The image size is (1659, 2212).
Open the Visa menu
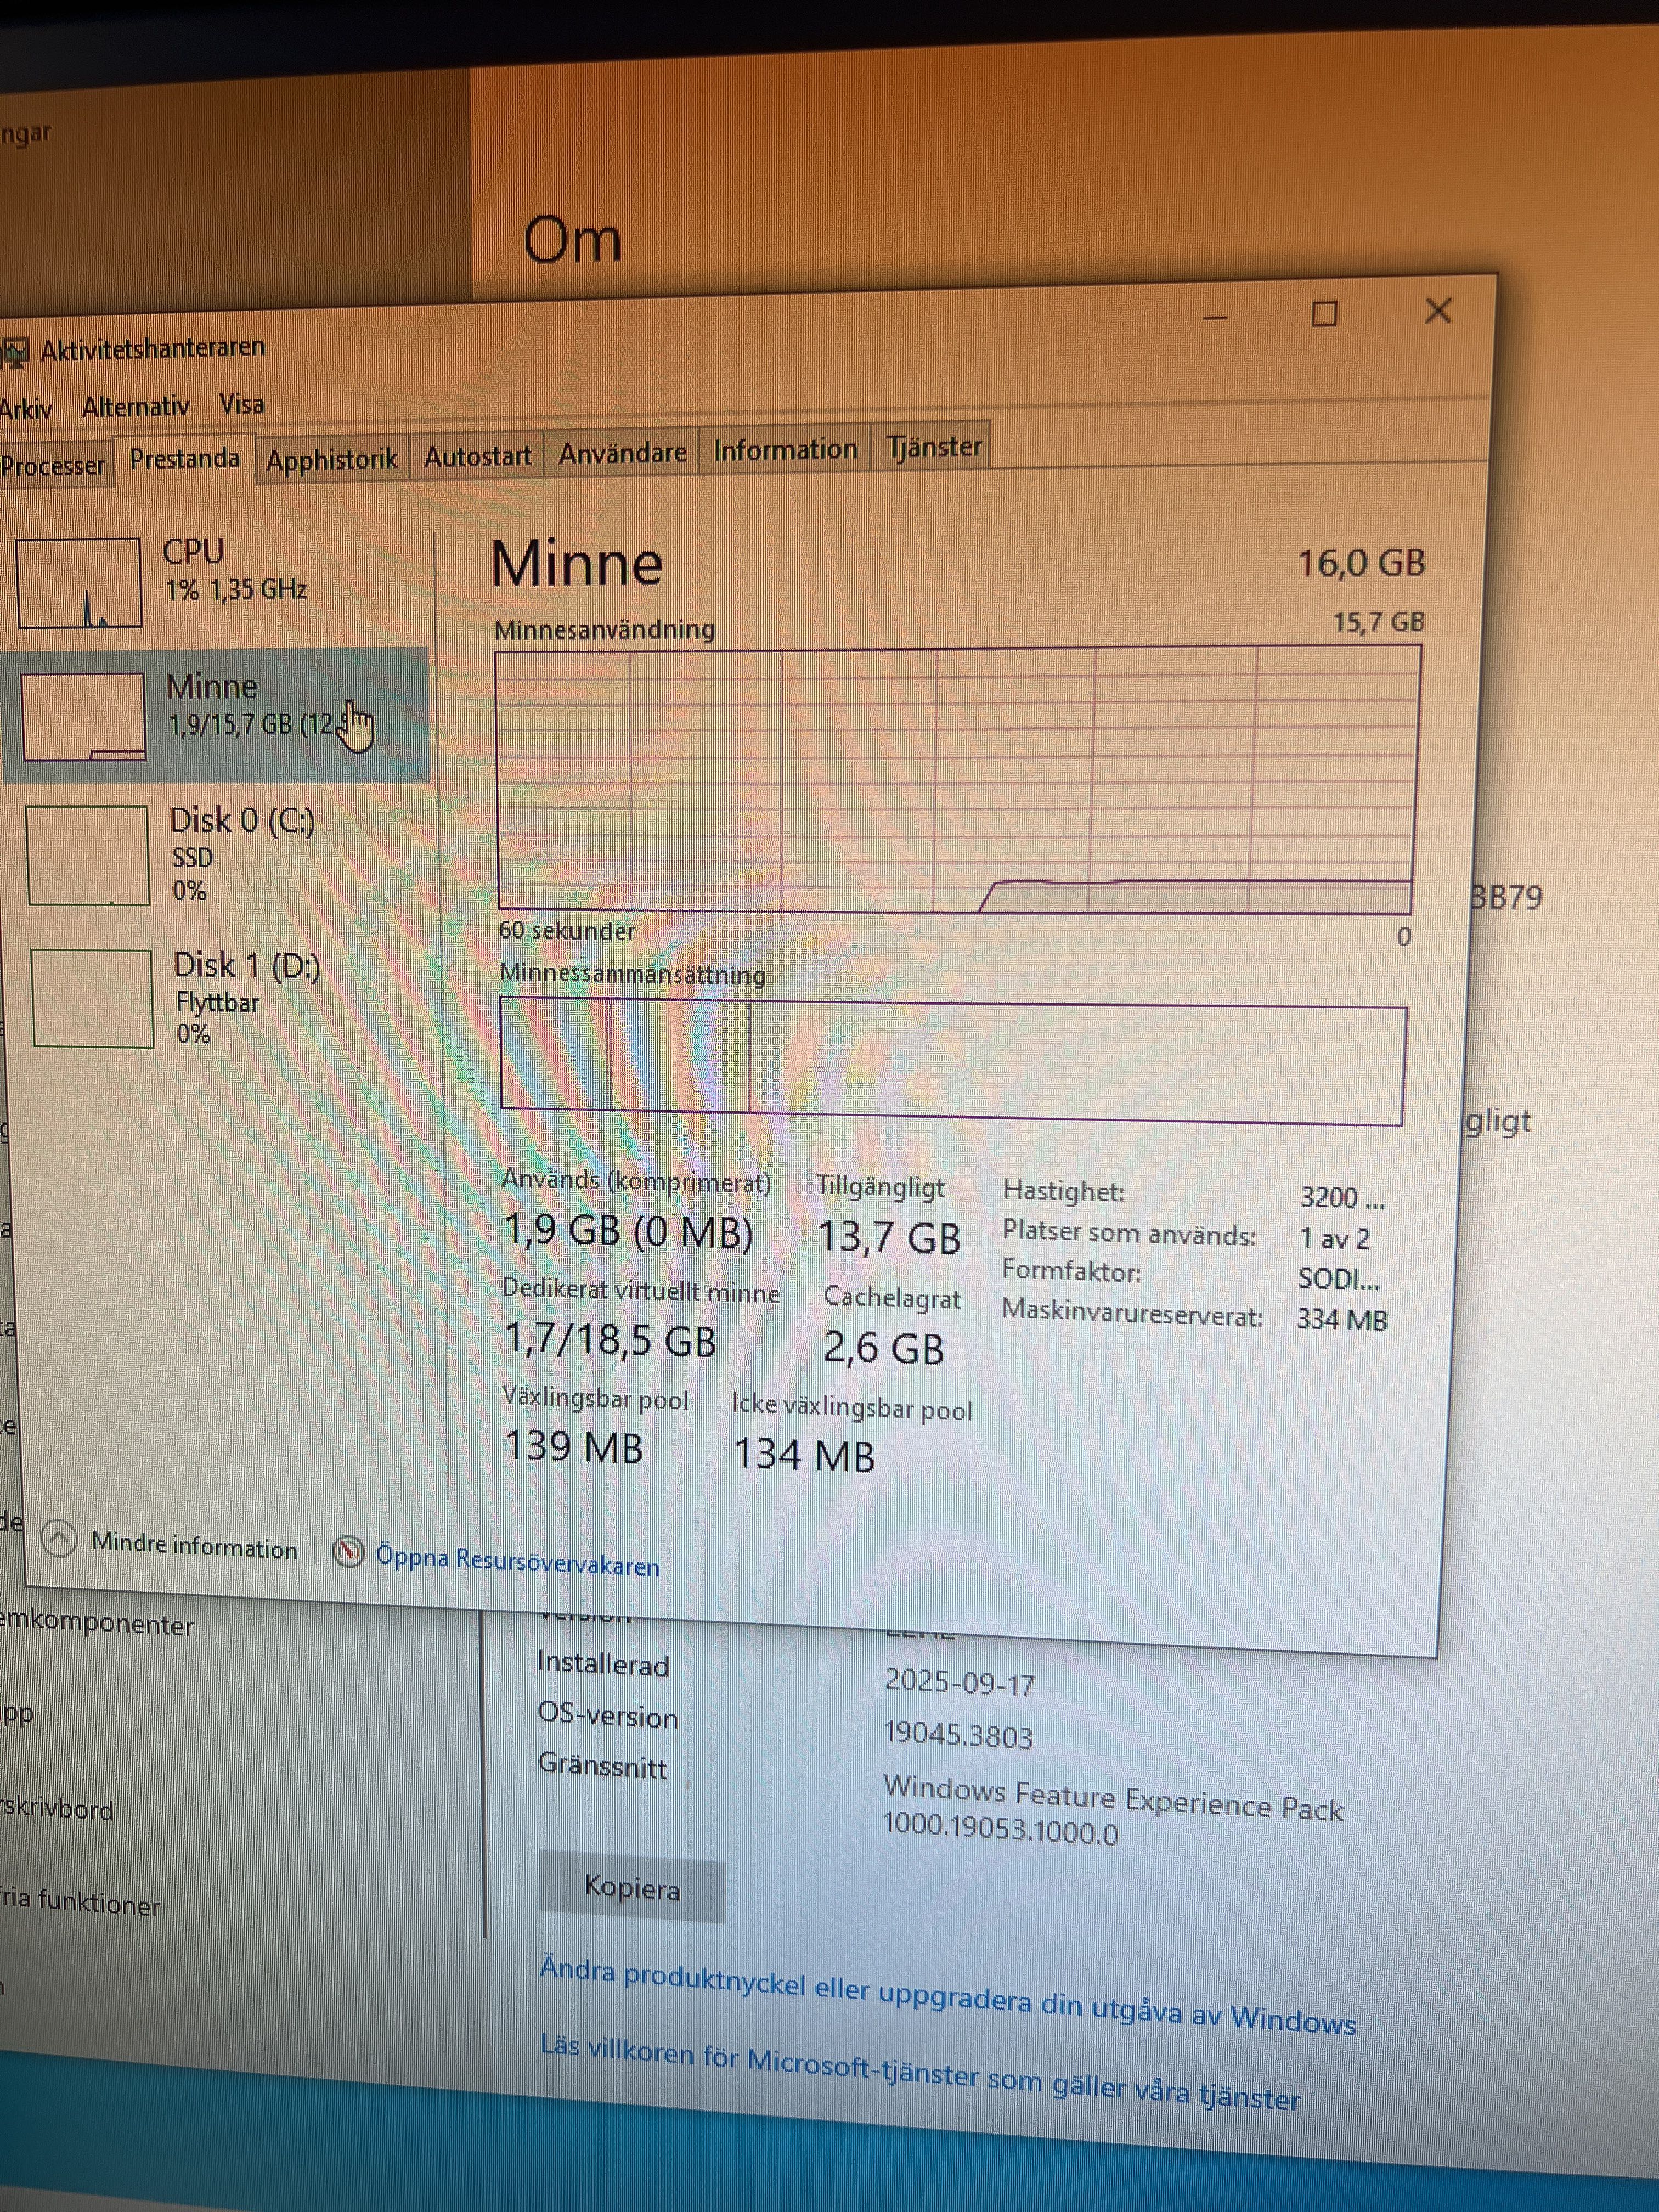(x=241, y=404)
